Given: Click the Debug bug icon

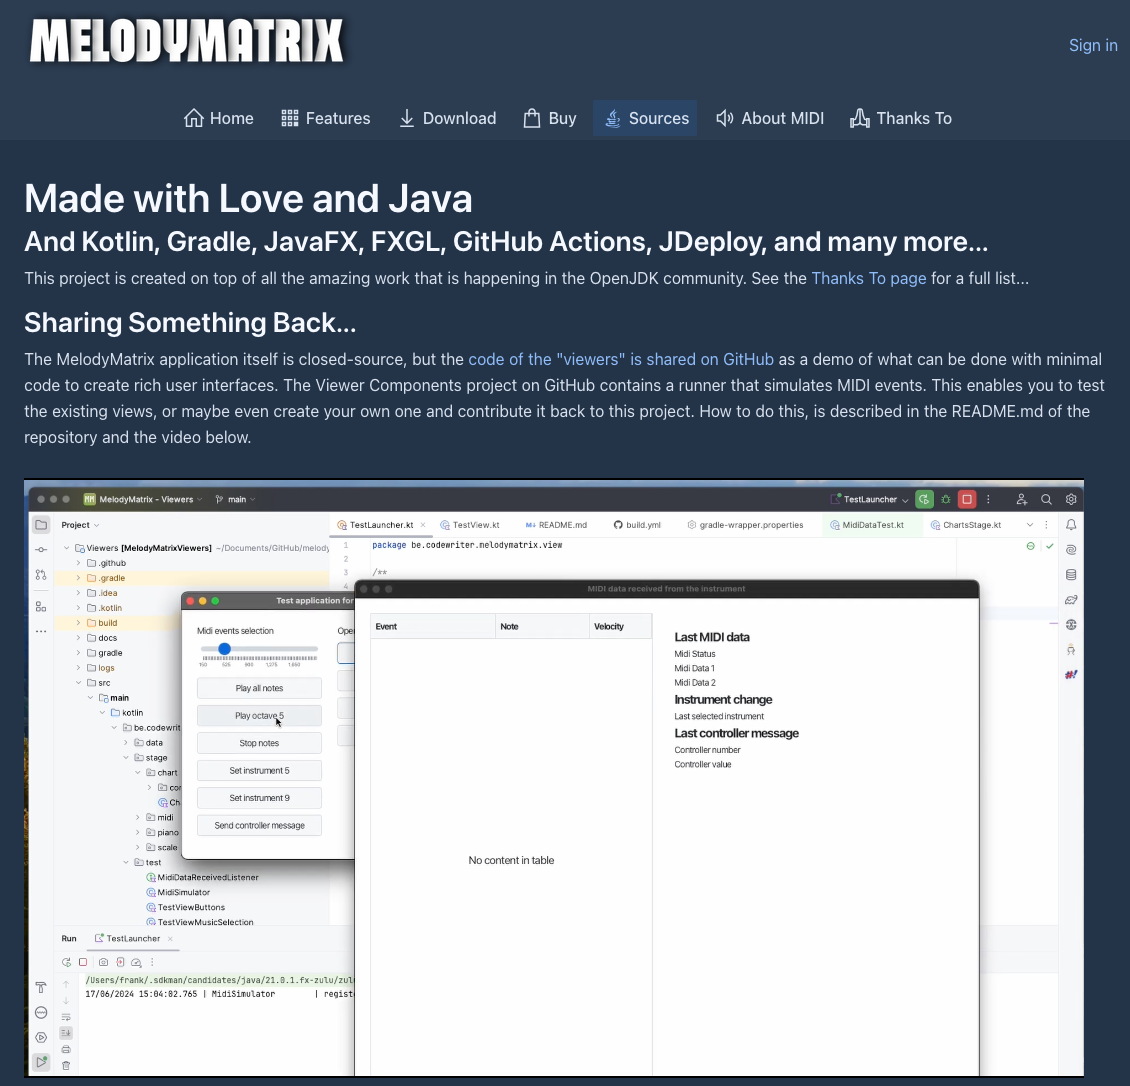Looking at the screenshot, I should pos(946,499).
